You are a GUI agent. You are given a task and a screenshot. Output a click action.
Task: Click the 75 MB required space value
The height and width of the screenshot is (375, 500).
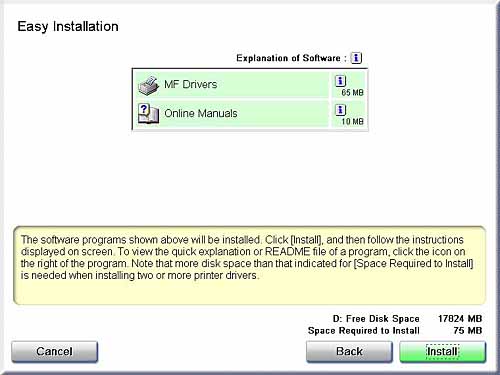click(x=468, y=331)
